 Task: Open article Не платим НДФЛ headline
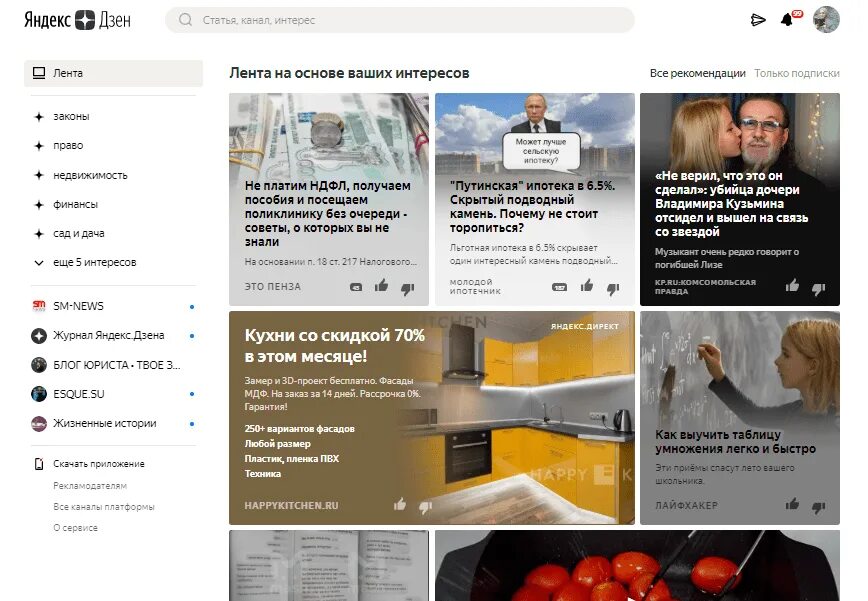[328, 214]
